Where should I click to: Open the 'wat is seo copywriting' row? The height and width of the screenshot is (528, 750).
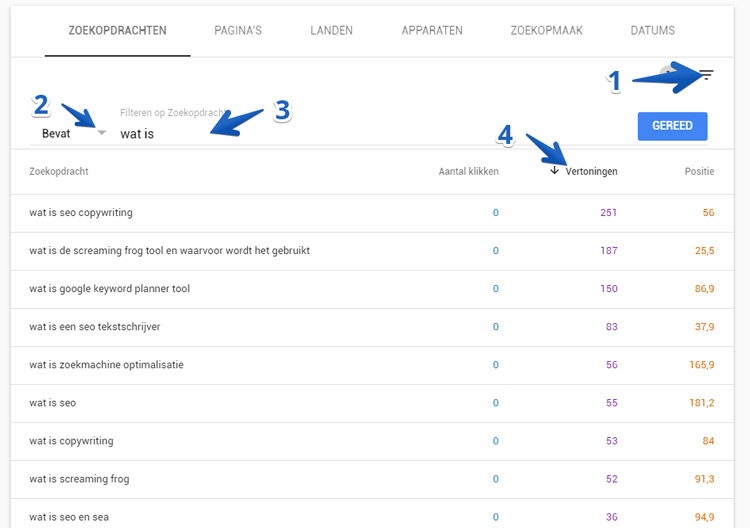coord(372,213)
